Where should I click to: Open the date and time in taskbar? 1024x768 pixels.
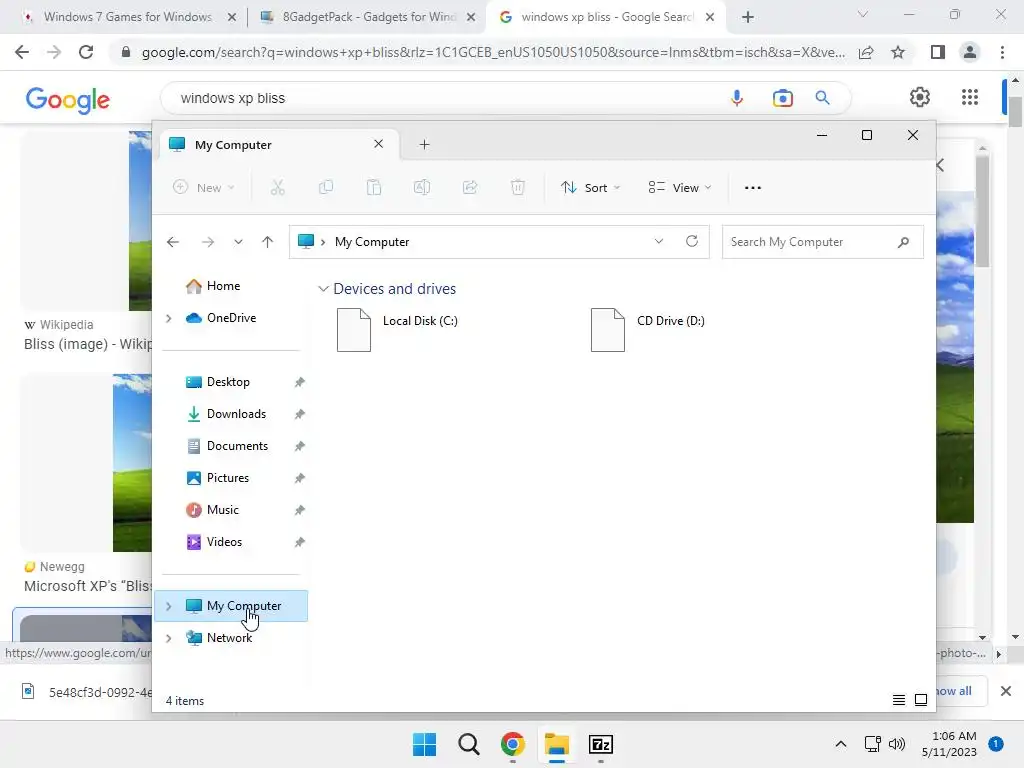[x=949, y=744]
